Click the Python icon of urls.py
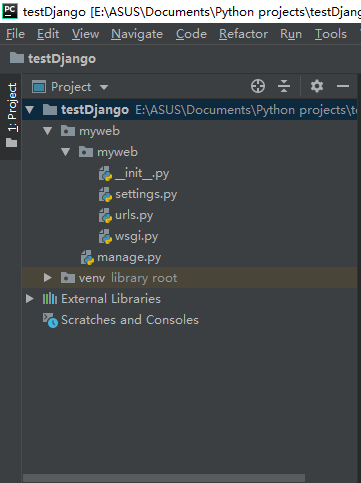Image resolution: width=361 pixels, height=483 pixels. point(105,216)
